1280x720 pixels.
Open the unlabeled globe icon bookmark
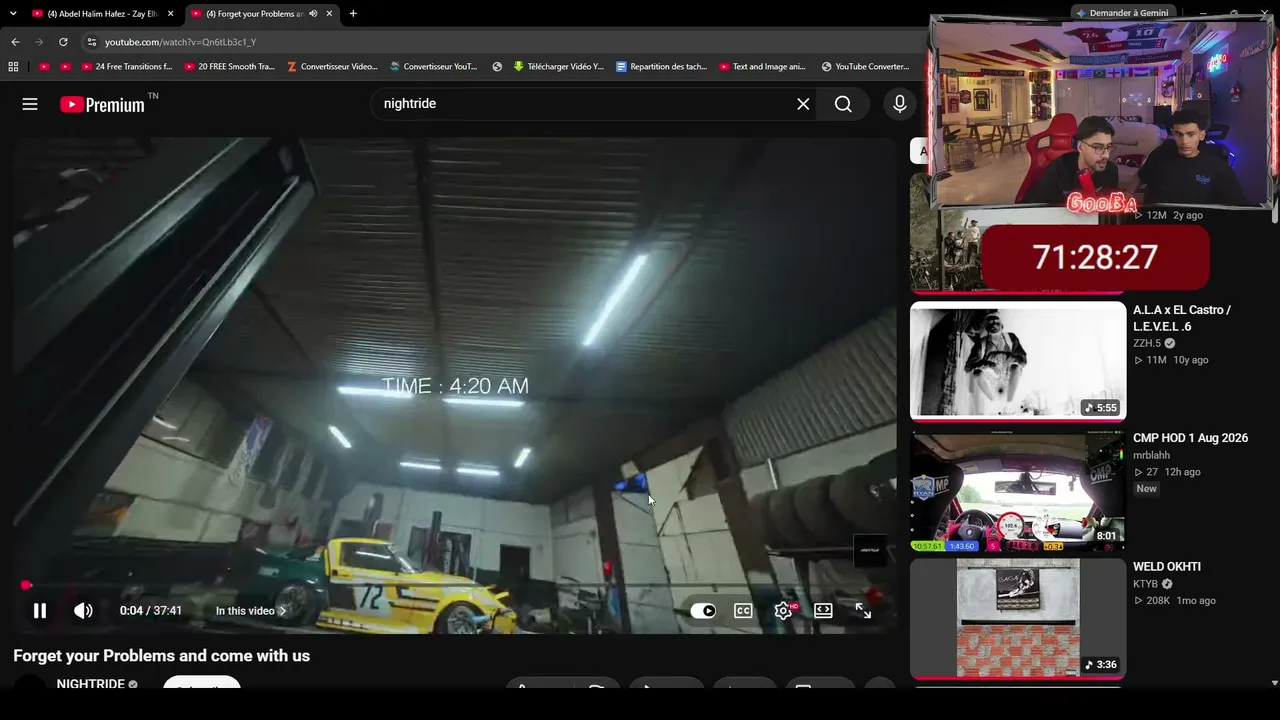click(497, 67)
